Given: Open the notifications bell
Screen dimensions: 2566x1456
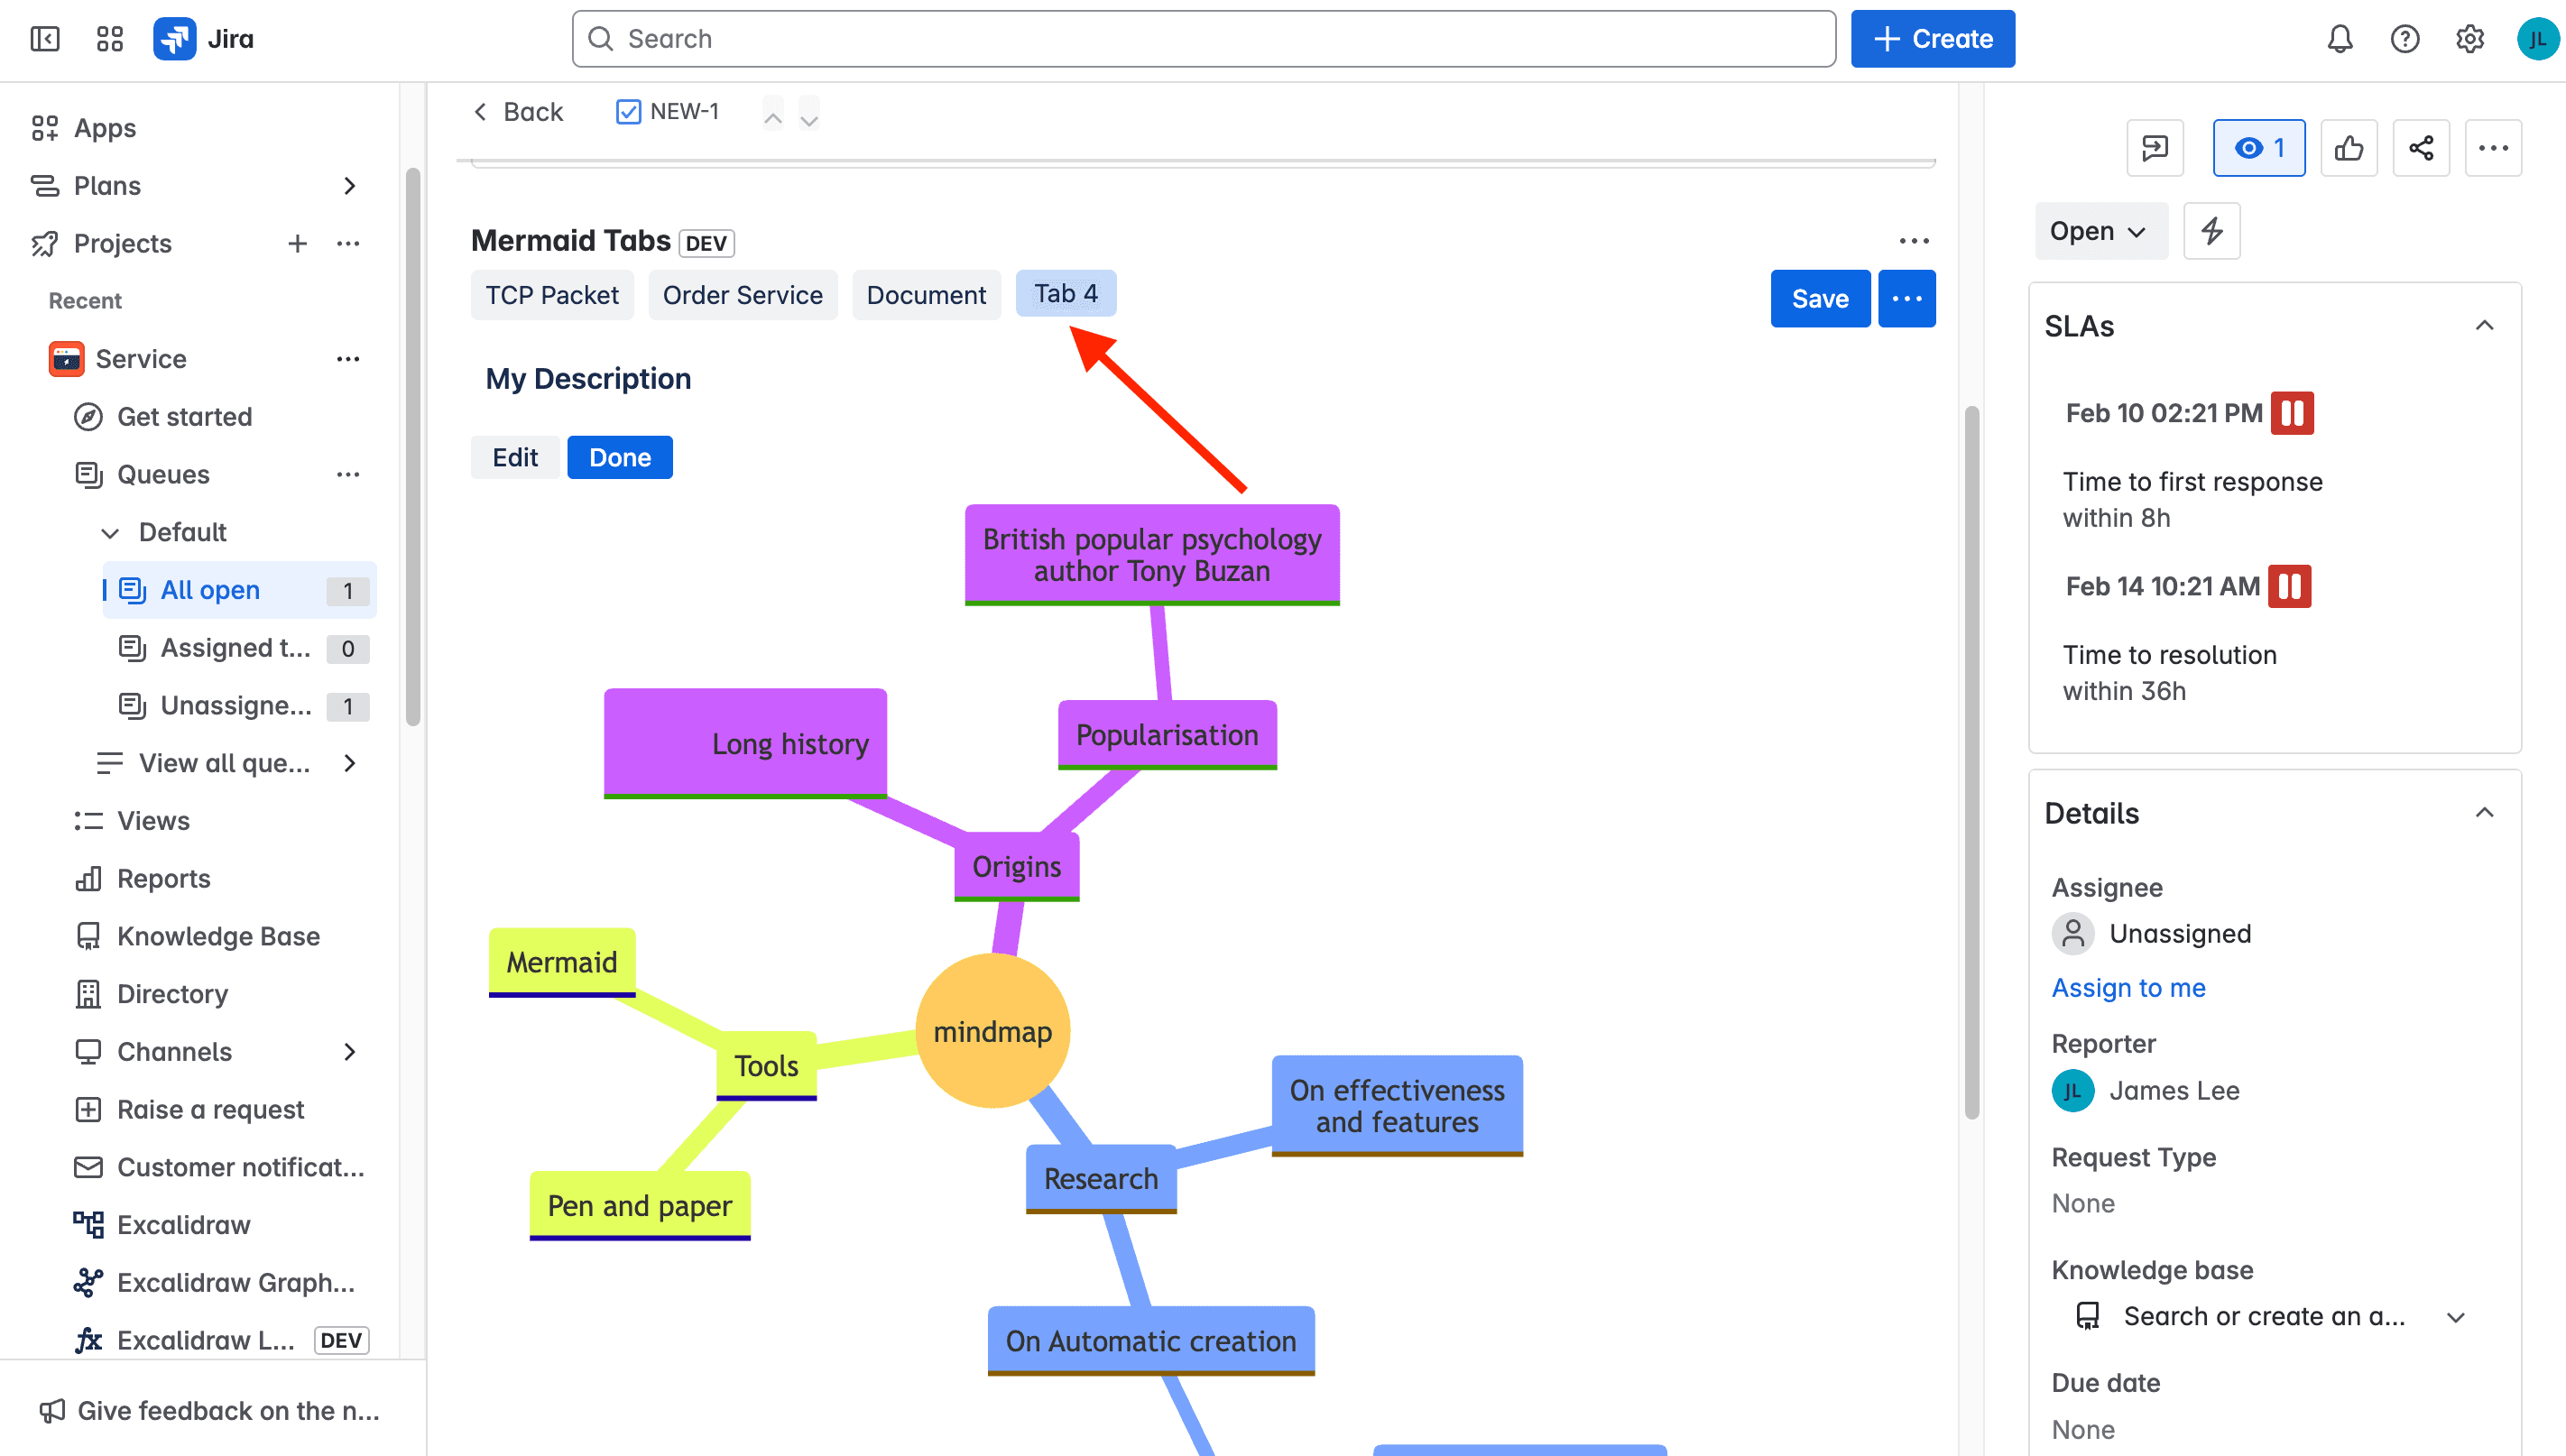Looking at the screenshot, I should pyautogui.click(x=2339, y=39).
